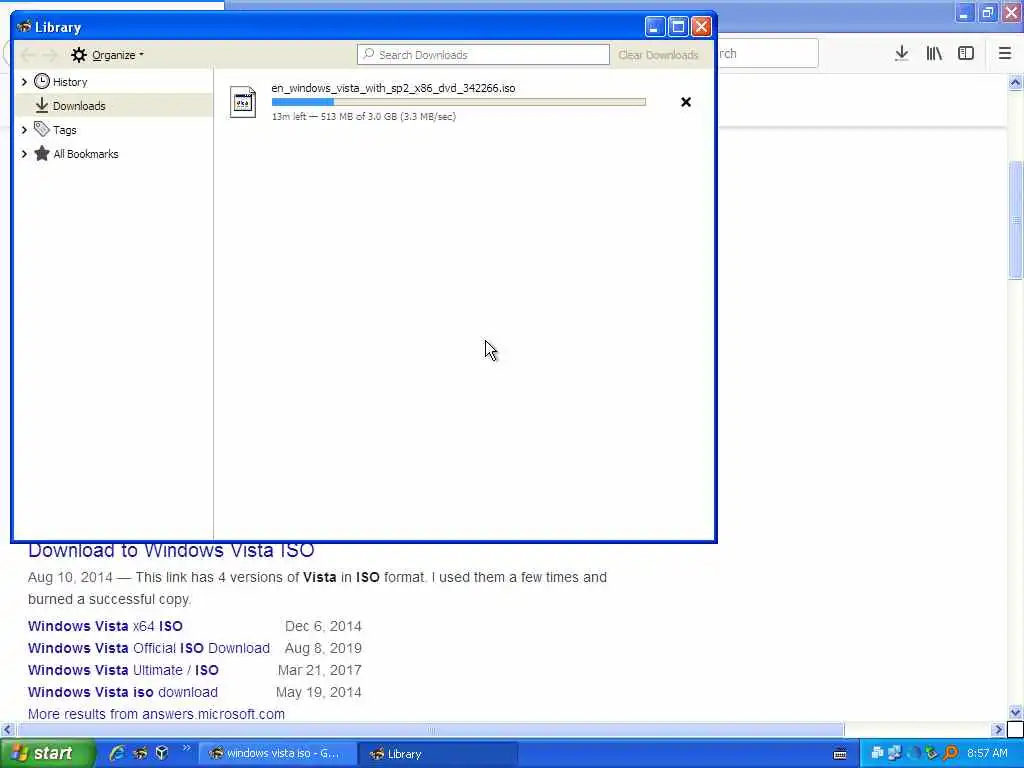The width and height of the screenshot is (1024, 768).
Task: Click the horizontal scrollbar thumb
Action: 431,729
